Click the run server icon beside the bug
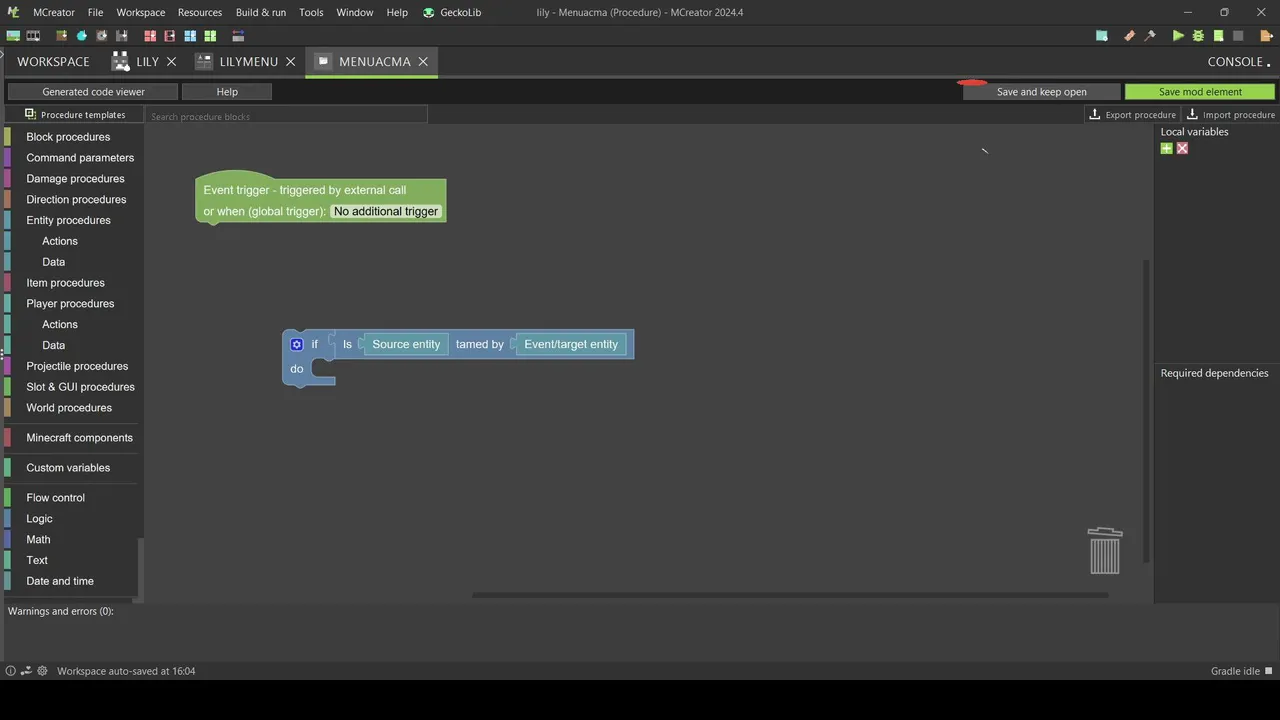 [1218, 36]
